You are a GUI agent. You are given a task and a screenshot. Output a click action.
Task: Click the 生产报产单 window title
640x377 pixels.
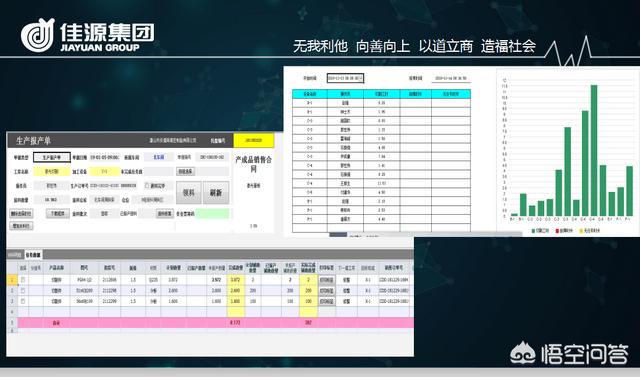(x=33, y=141)
